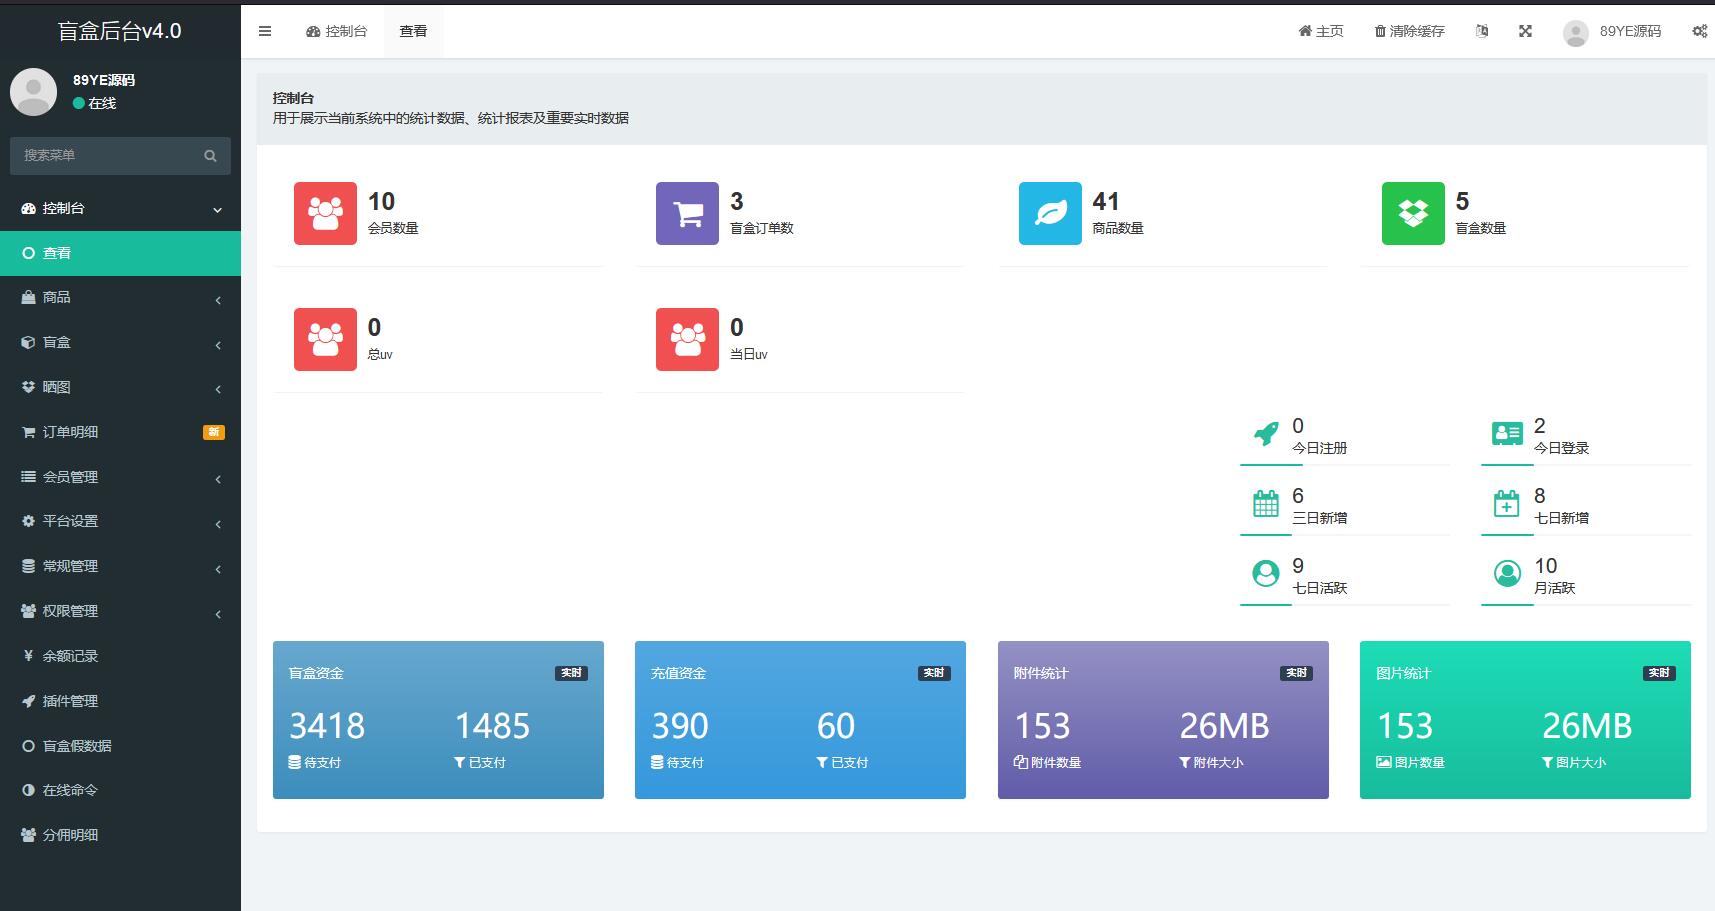Open 在线命令 in the sidebar

(x=120, y=790)
